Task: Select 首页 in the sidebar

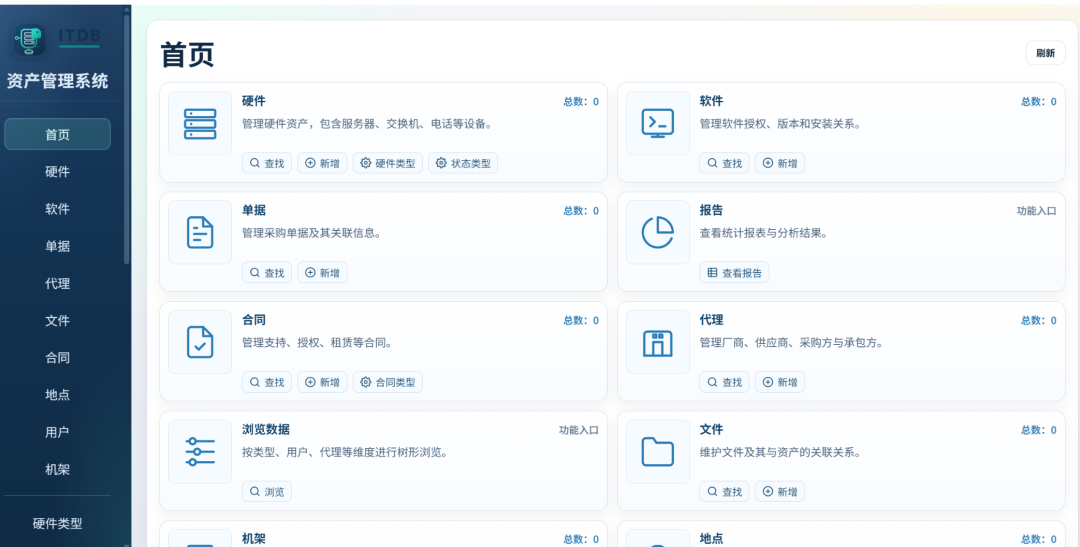Action: [x=57, y=134]
